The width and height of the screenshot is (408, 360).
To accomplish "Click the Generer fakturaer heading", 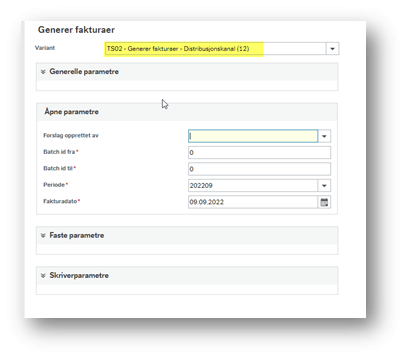I will point(76,30).
